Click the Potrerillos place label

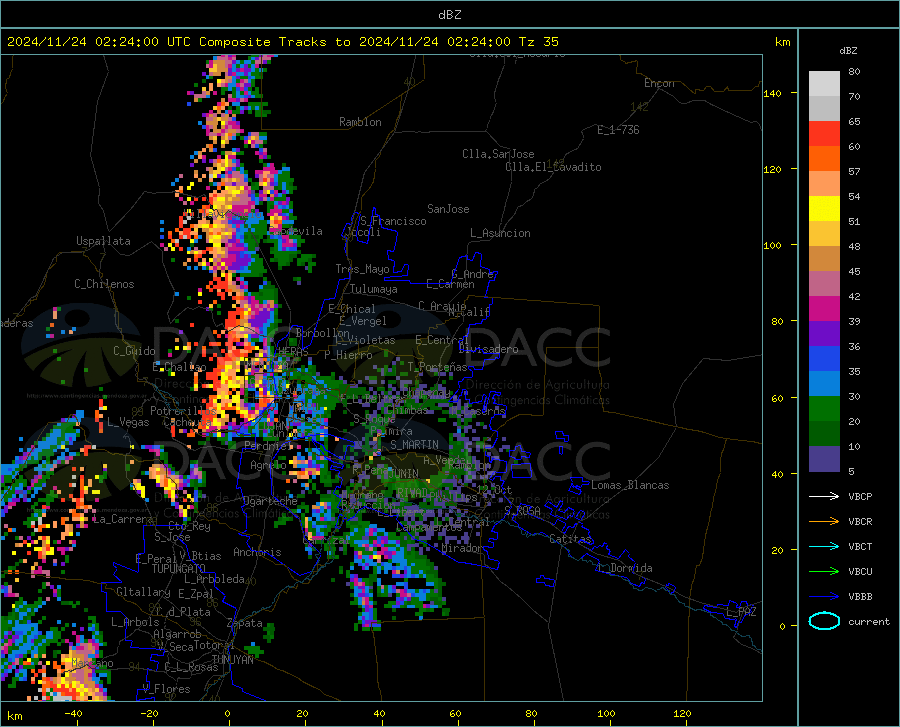[183, 411]
